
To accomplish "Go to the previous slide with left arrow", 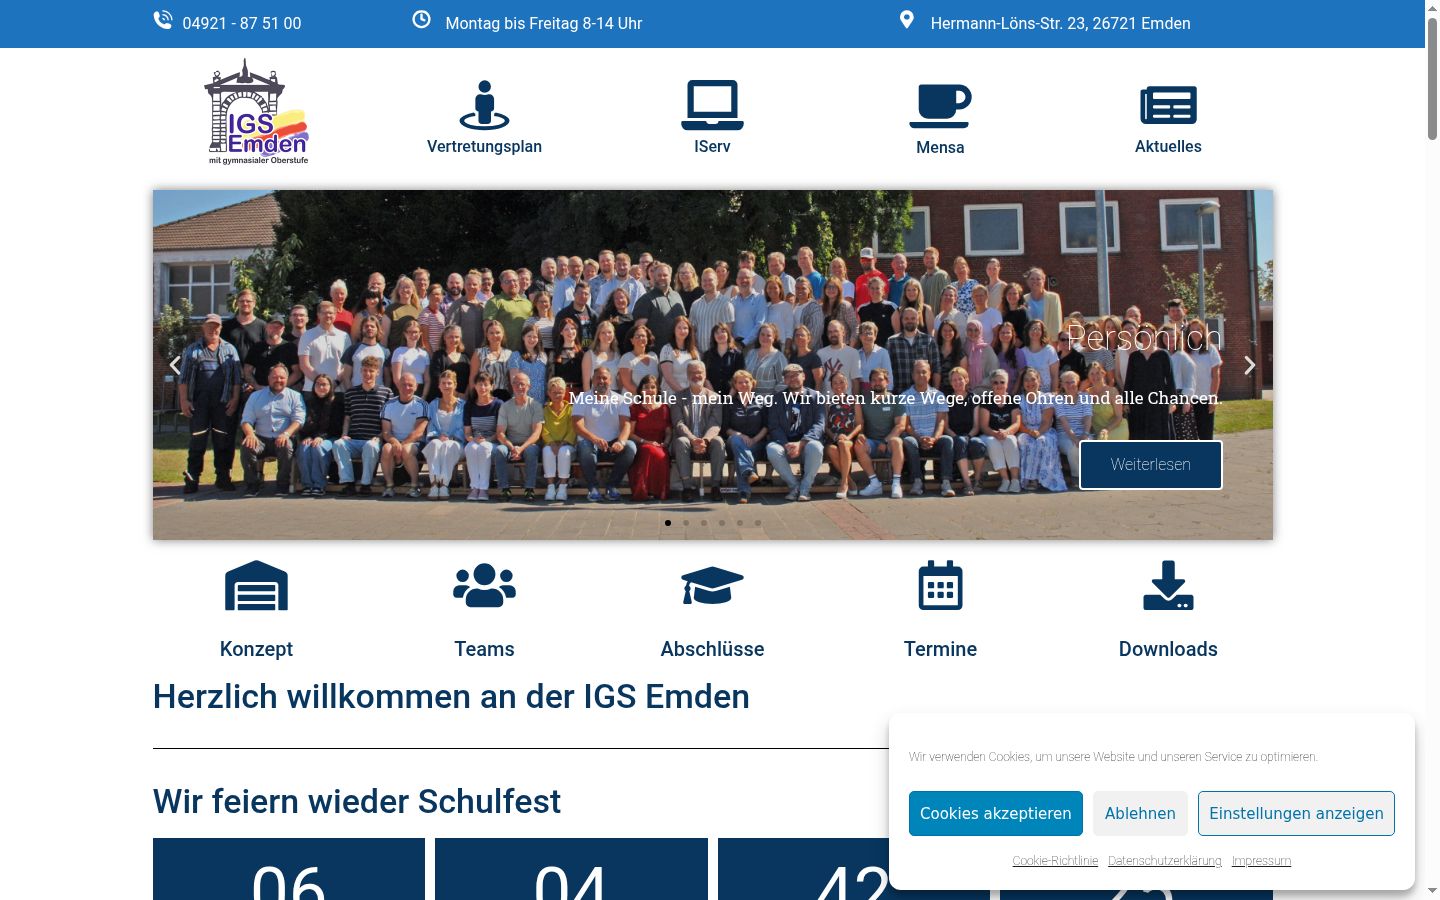I will (x=175, y=365).
